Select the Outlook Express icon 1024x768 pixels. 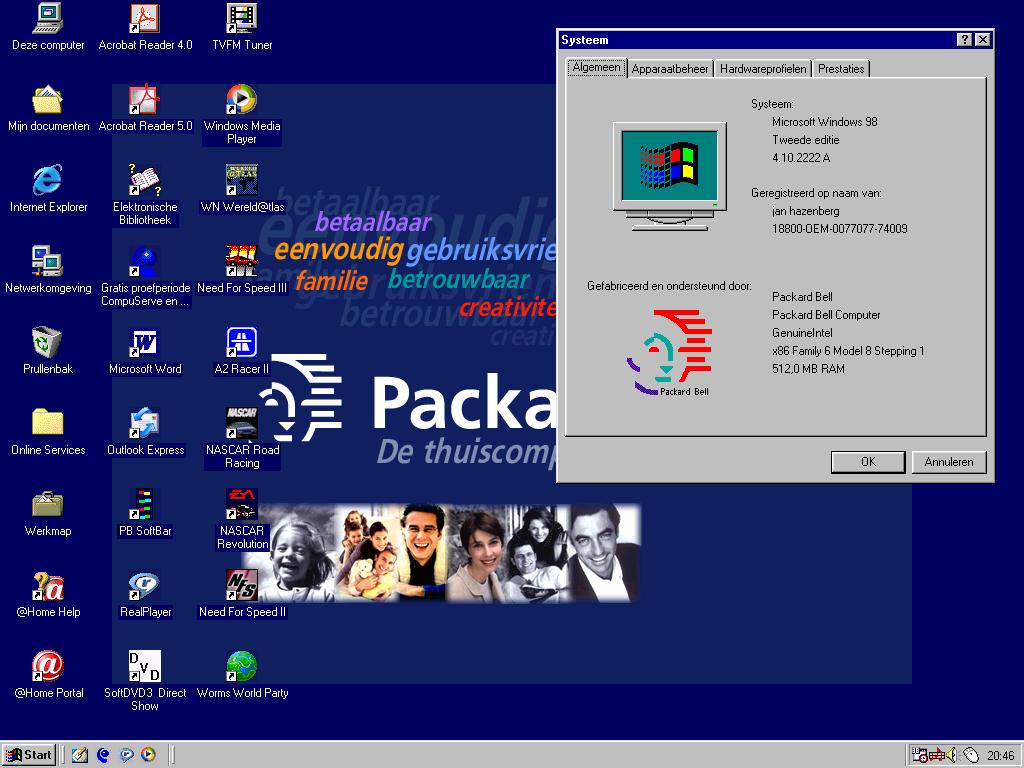(x=145, y=424)
